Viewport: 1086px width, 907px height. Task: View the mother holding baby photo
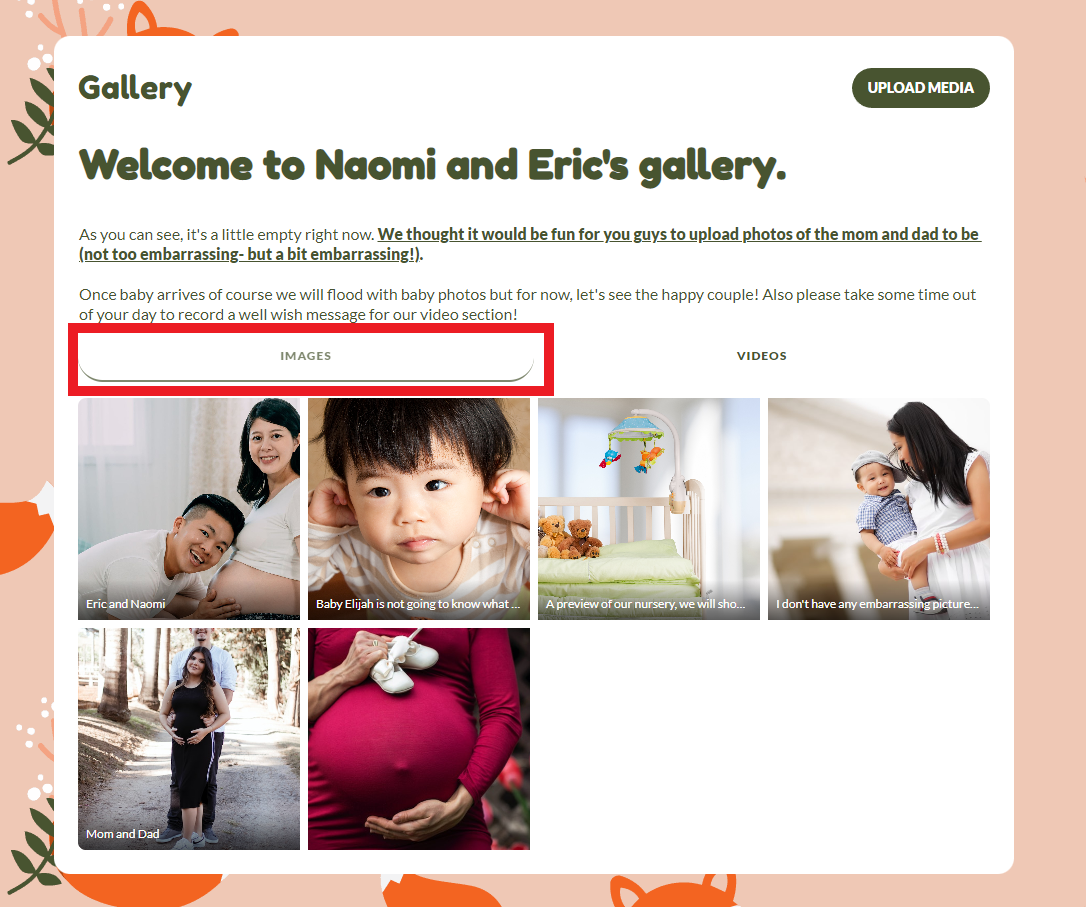coord(879,509)
